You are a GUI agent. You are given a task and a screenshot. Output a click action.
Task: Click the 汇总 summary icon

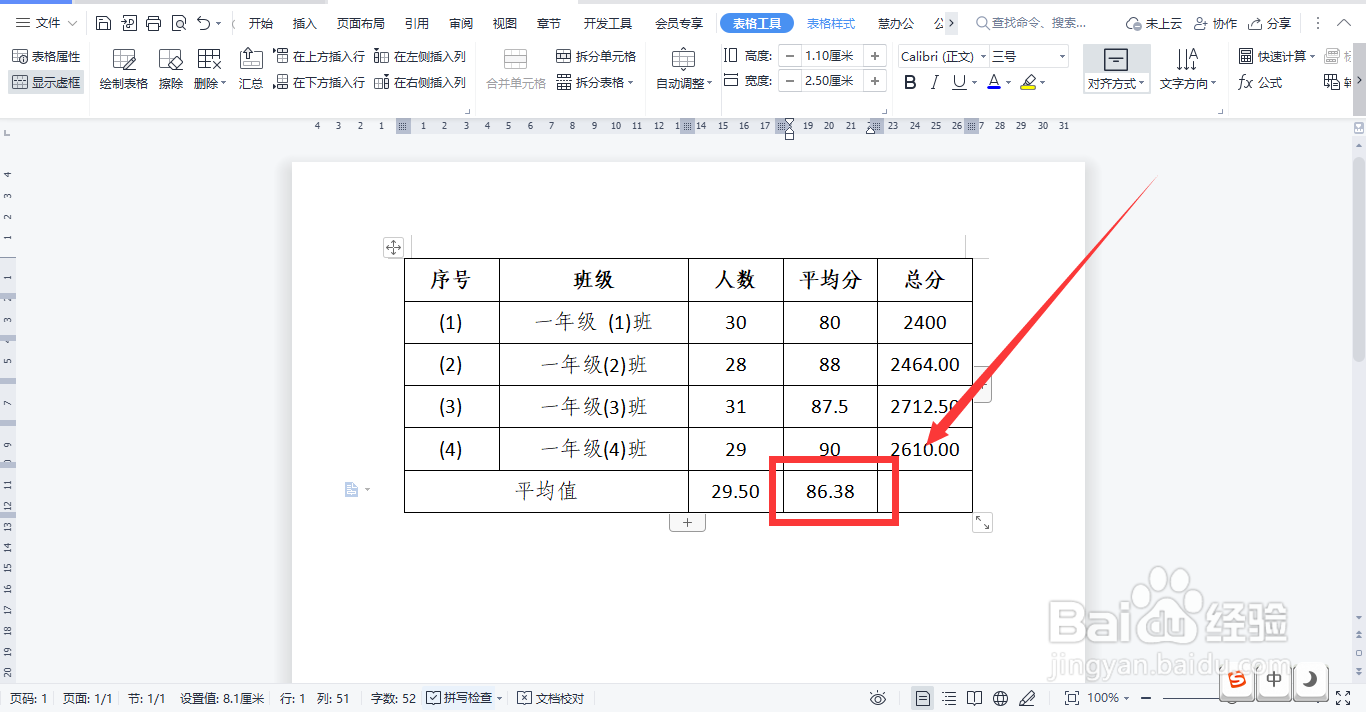[251, 70]
